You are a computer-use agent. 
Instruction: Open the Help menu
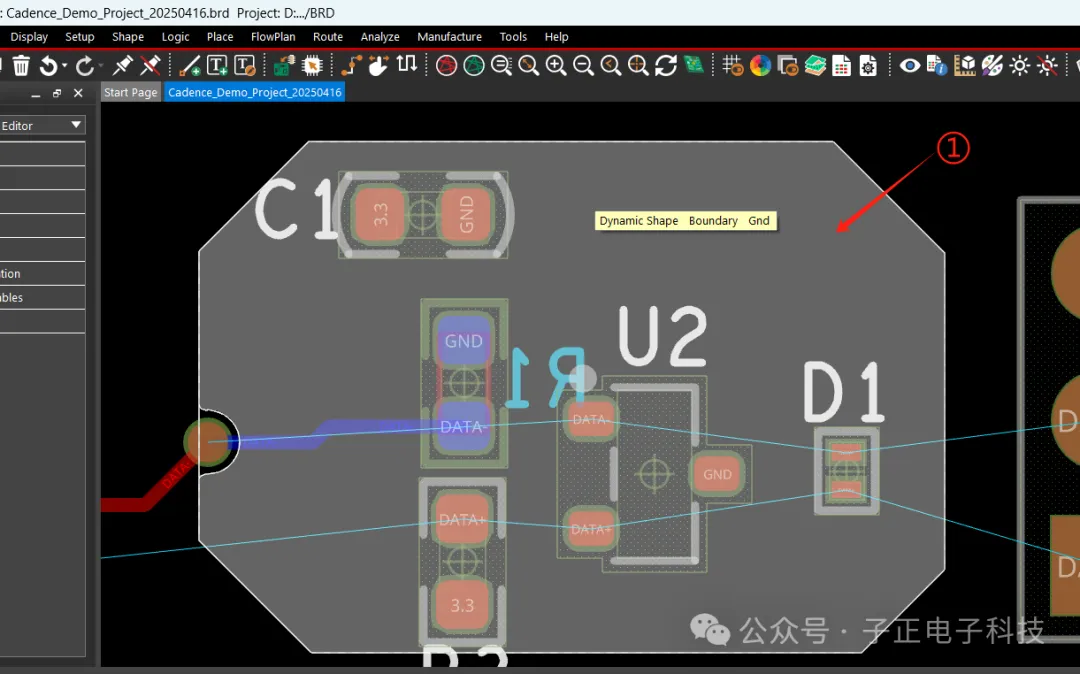pos(557,36)
